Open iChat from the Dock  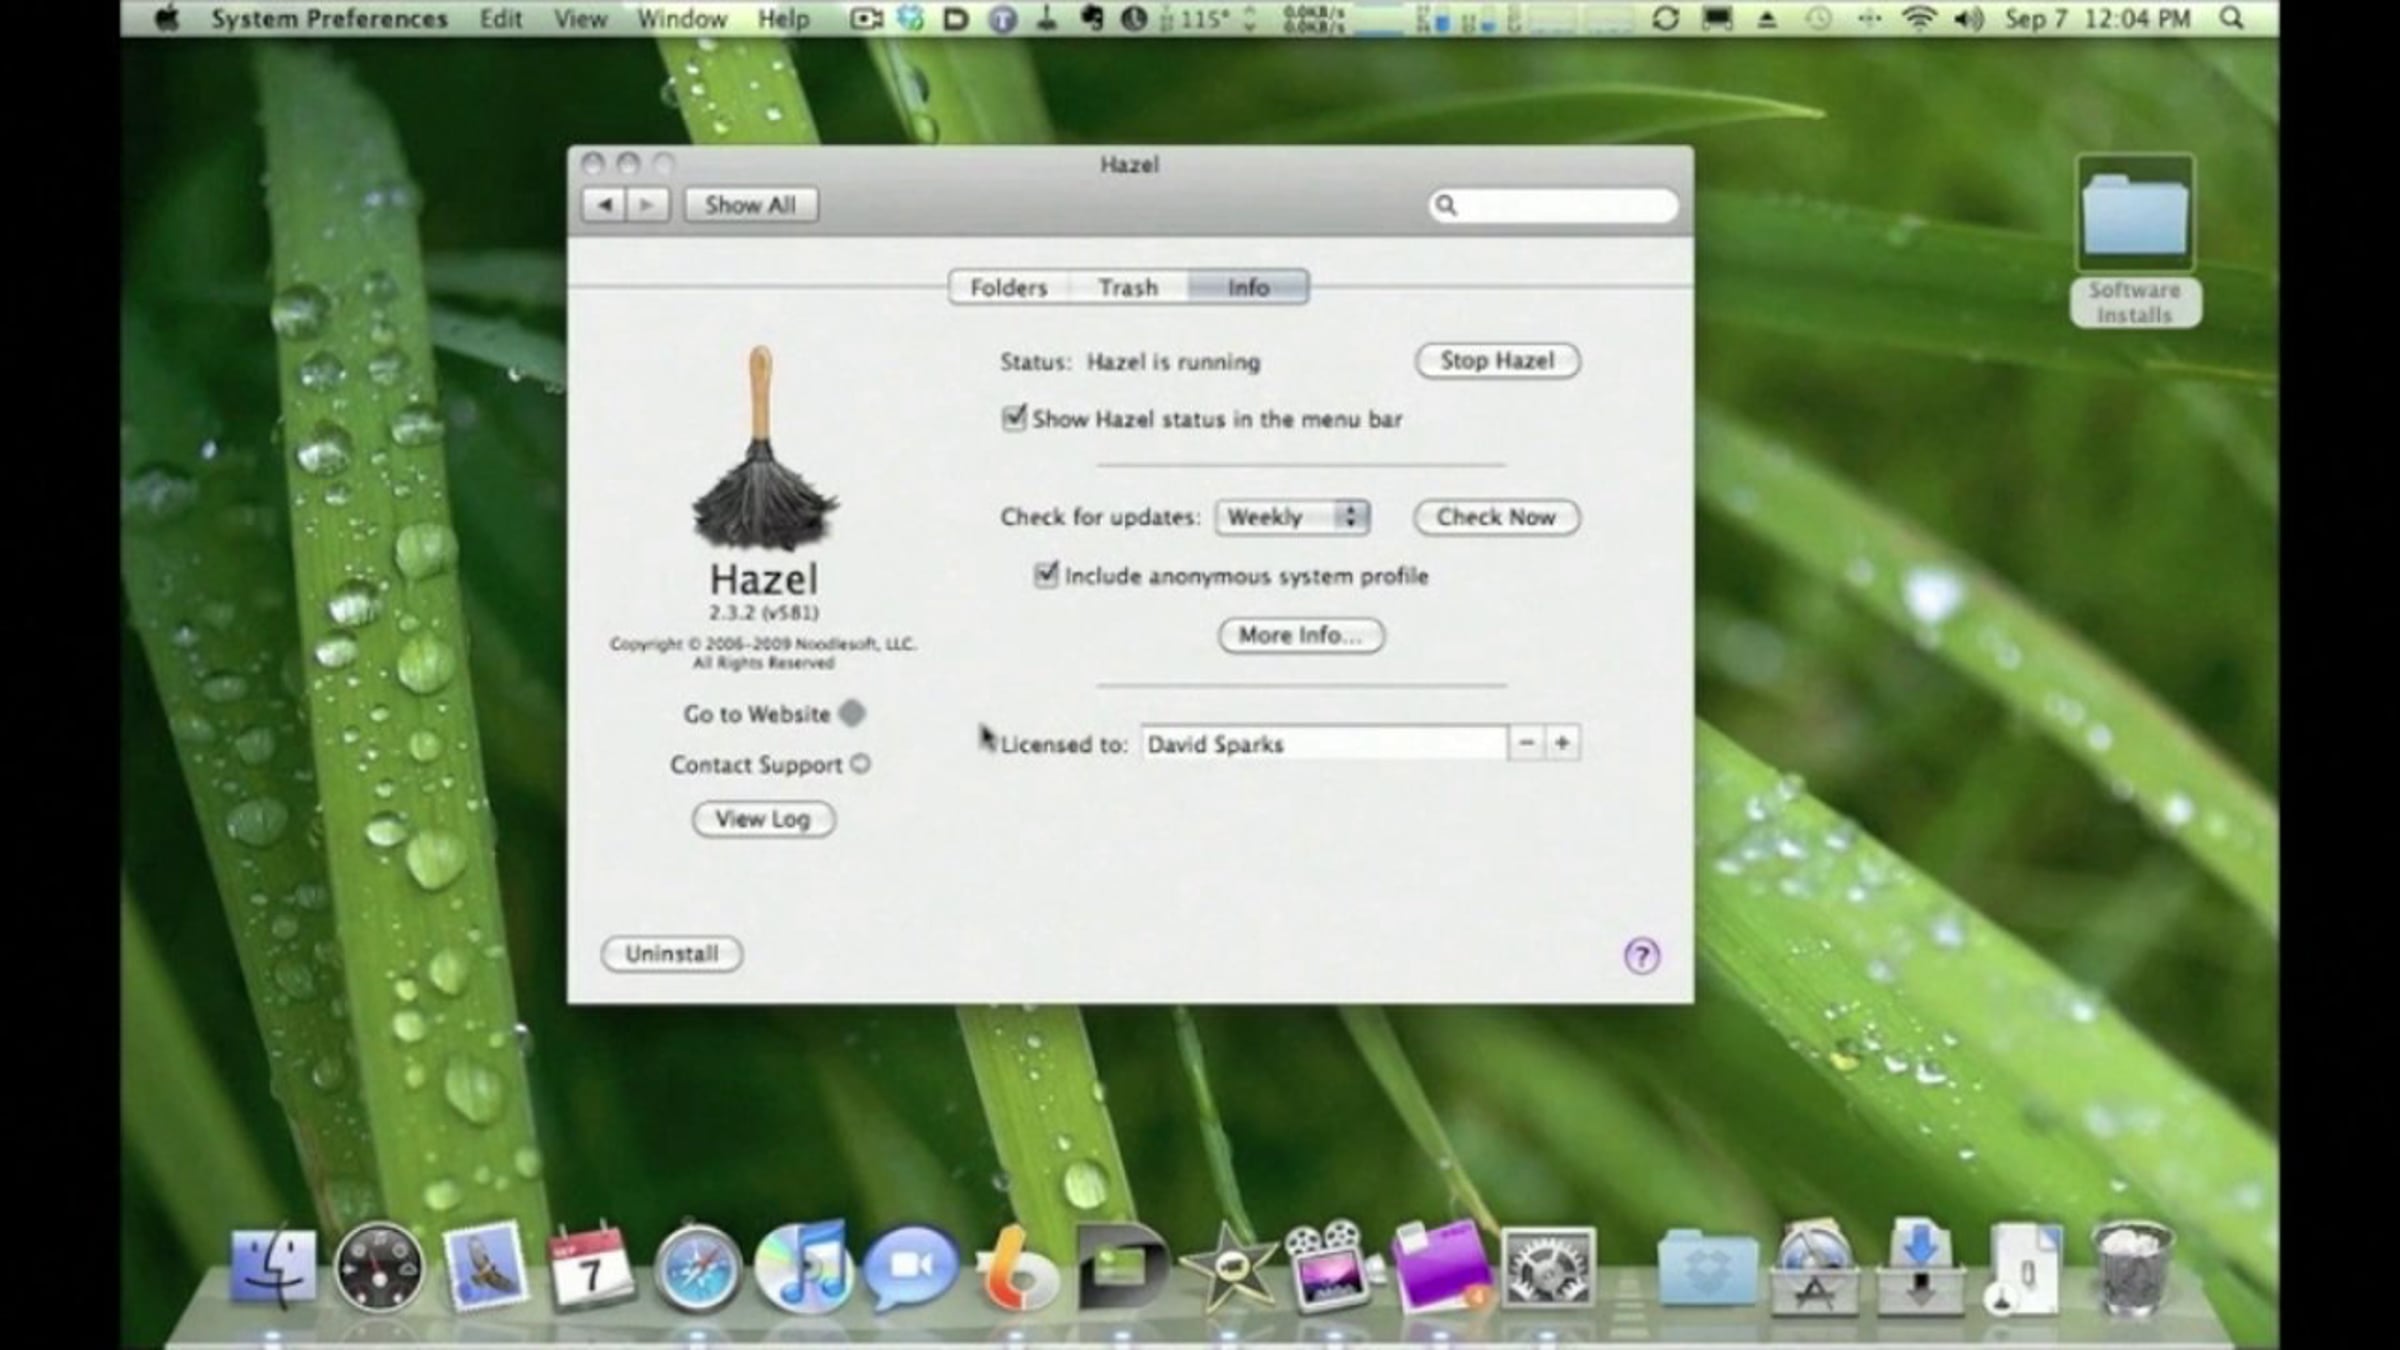pyautogui.click(x=910, y=1268)
